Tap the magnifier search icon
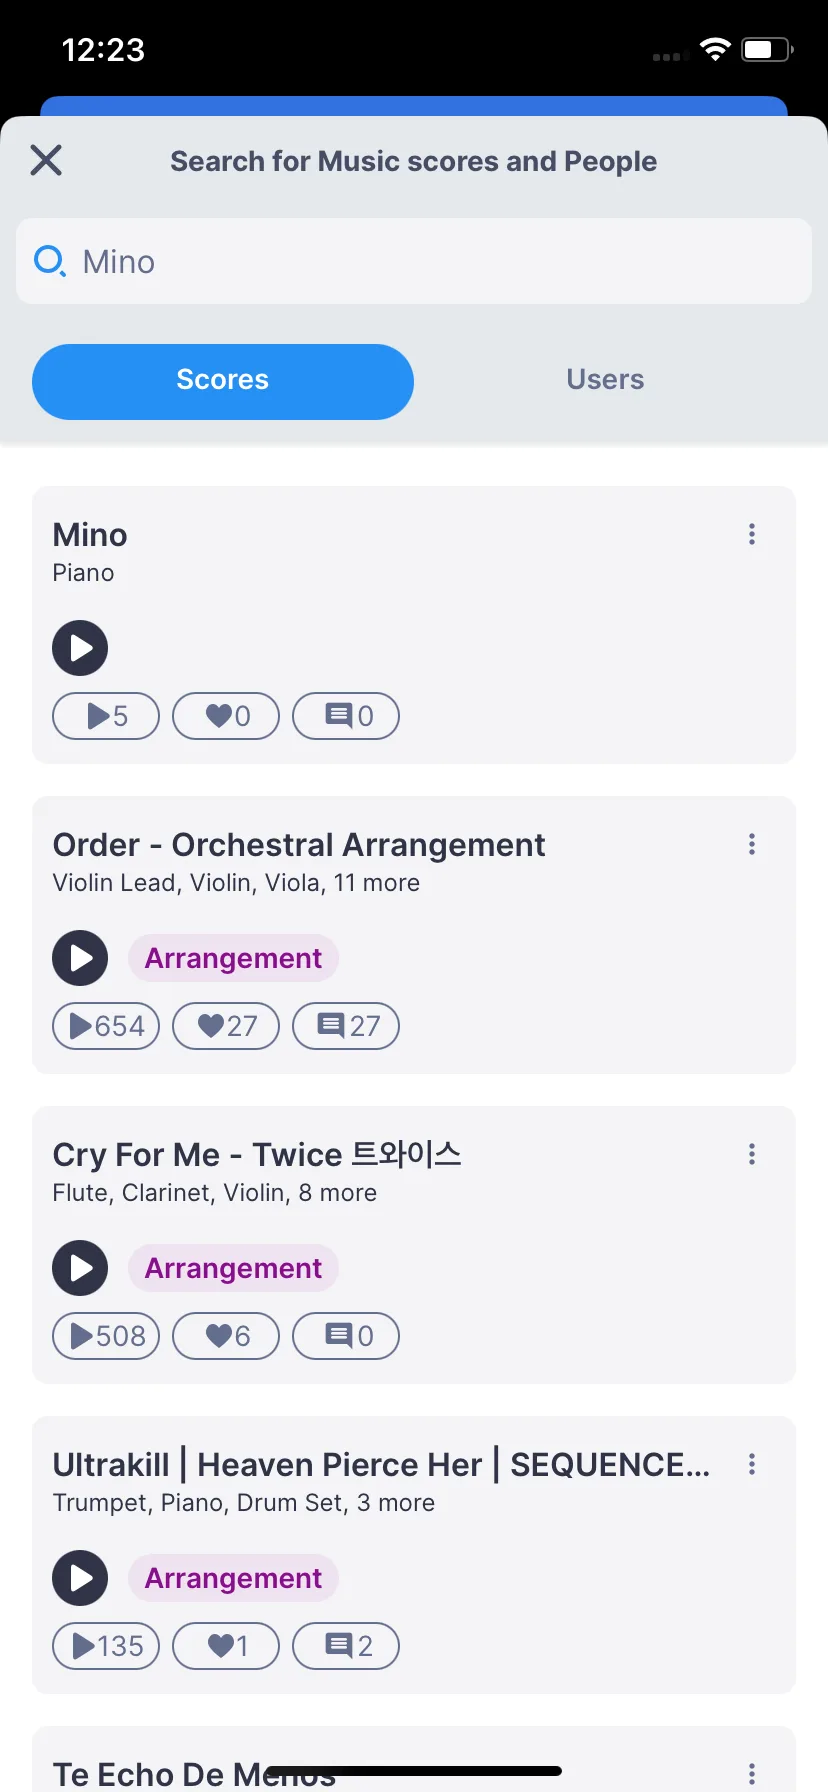This screenshot has width=828, height=1792. [x=50, y=262]
